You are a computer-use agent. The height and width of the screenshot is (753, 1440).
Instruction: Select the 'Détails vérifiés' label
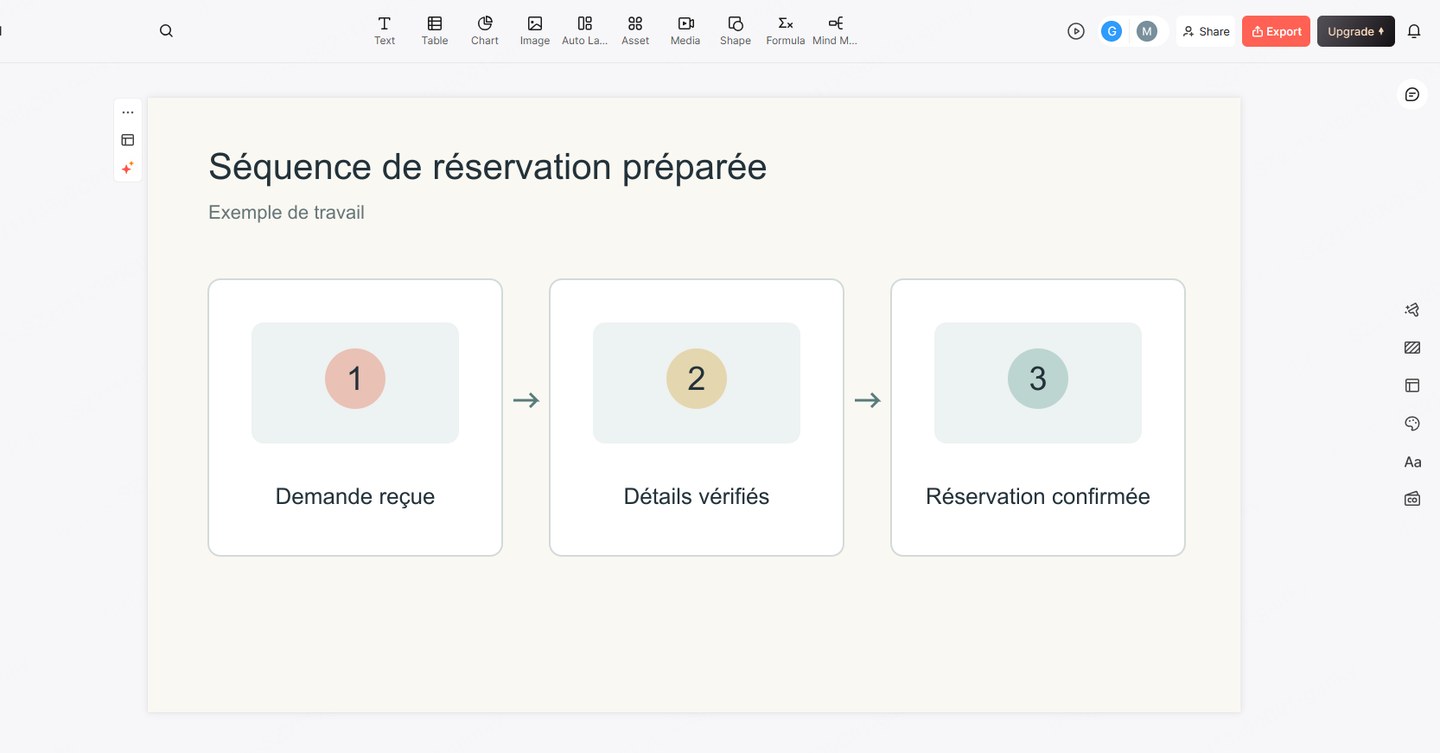coord(697,496)
